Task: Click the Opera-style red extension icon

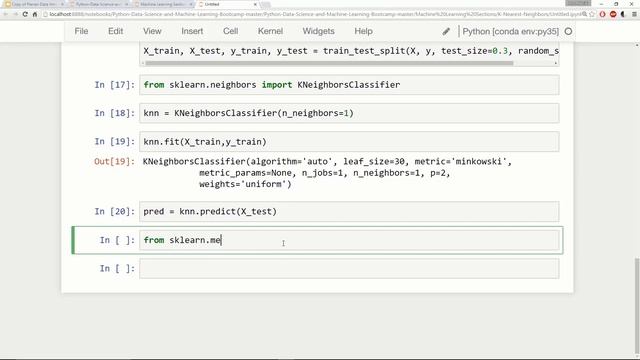Action: point(602,14)
